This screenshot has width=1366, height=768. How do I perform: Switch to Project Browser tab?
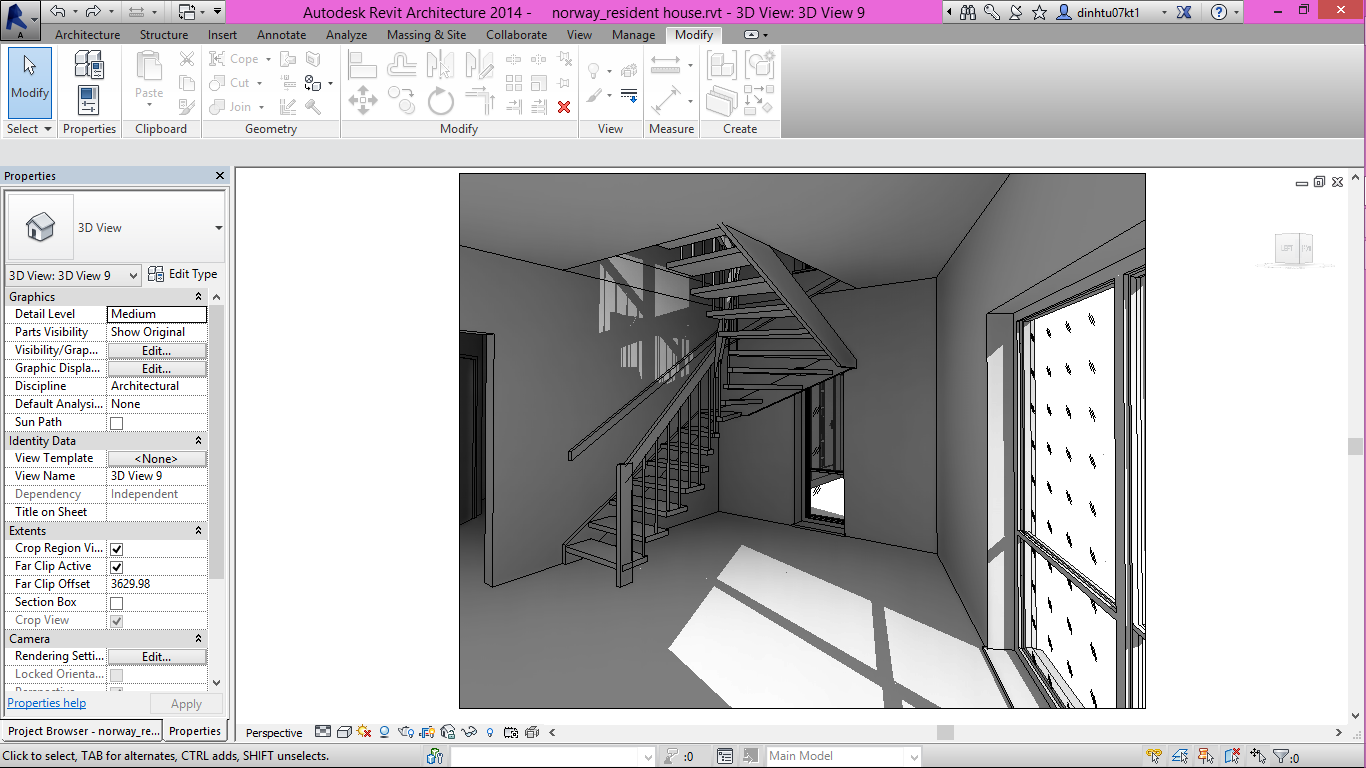(84, 731)
